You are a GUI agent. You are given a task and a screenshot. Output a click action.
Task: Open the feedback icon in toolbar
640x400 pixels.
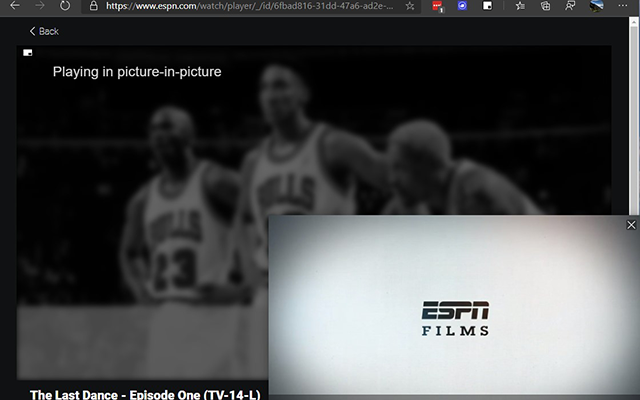tap(570, 6)
